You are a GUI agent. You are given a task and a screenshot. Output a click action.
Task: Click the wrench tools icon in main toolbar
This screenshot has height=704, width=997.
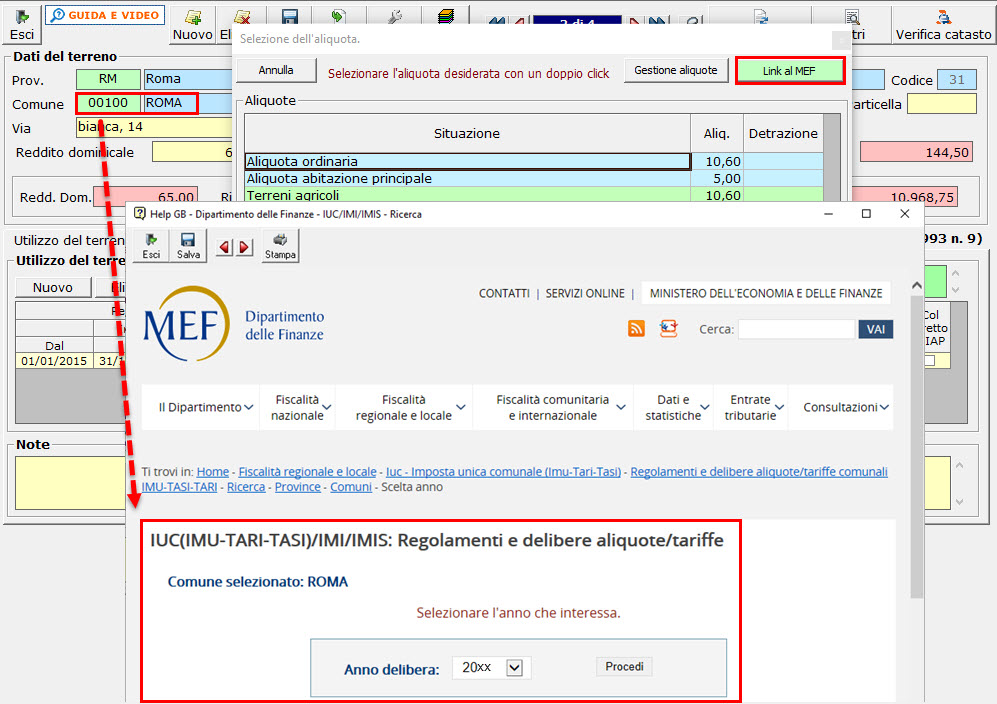pyautogui.click(x=395, y=17)
